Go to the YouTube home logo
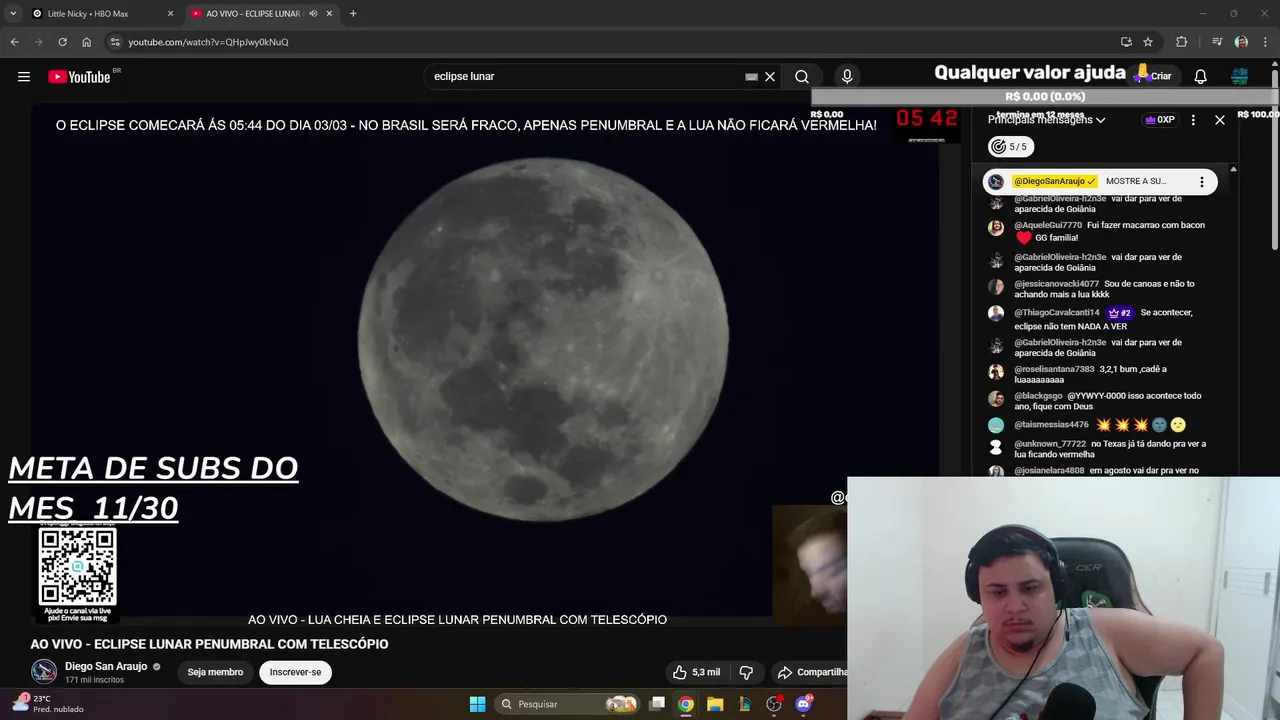Screen dimensions: 1280x720 79,77
